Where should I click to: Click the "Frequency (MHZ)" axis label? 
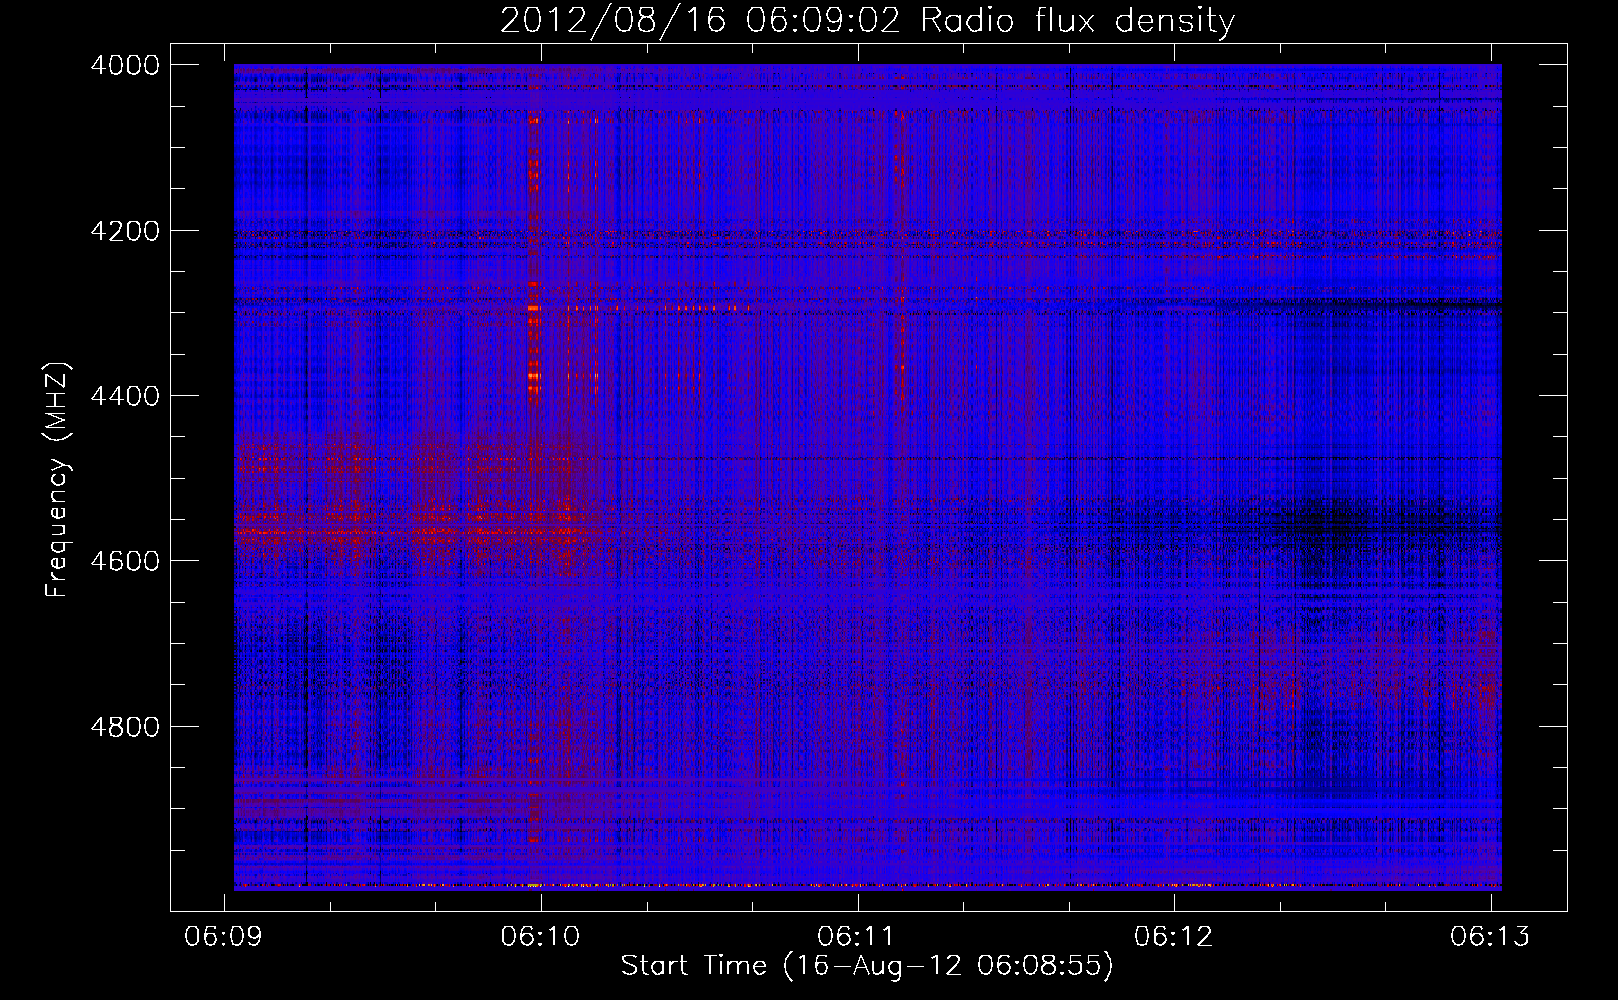(57, 480)
